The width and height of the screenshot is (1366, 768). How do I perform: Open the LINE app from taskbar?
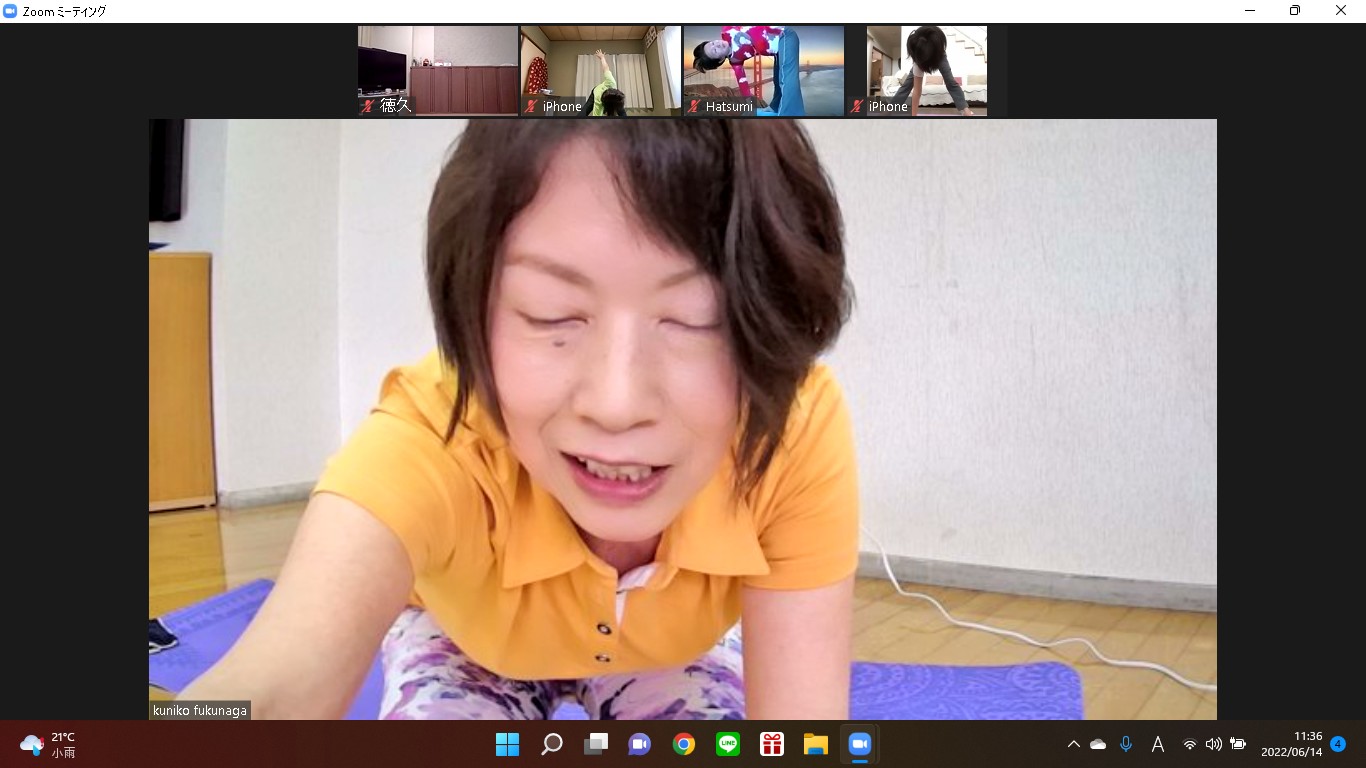click(x=728, y=744)
